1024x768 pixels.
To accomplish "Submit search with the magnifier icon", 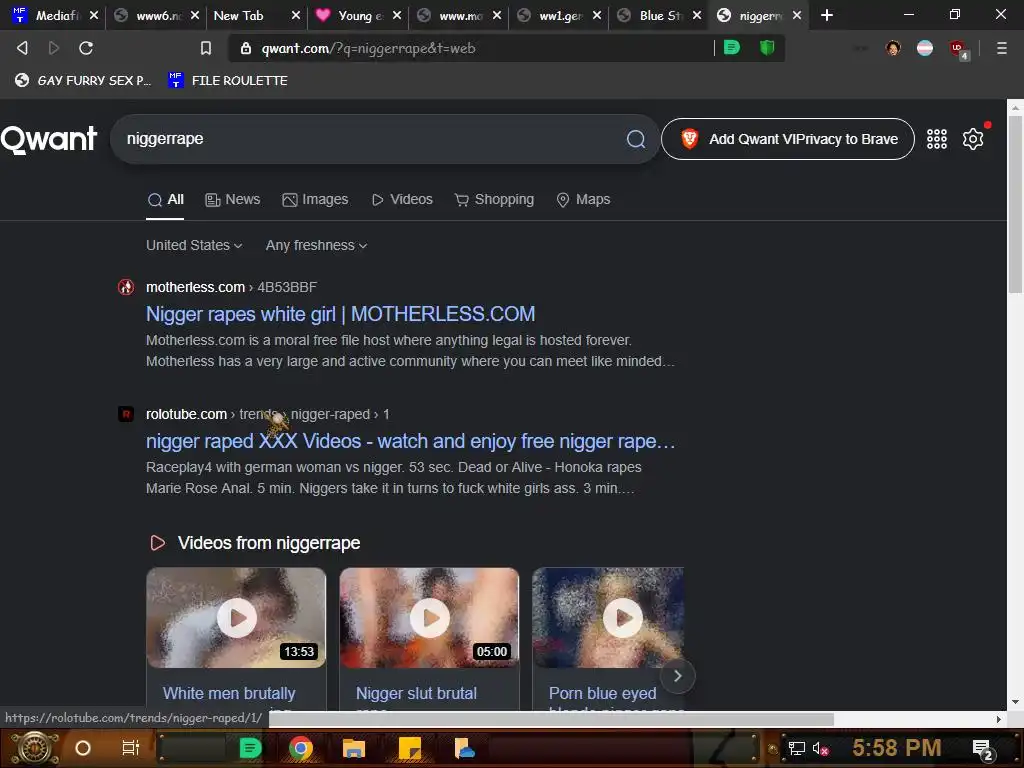I will tap(635, 138).
